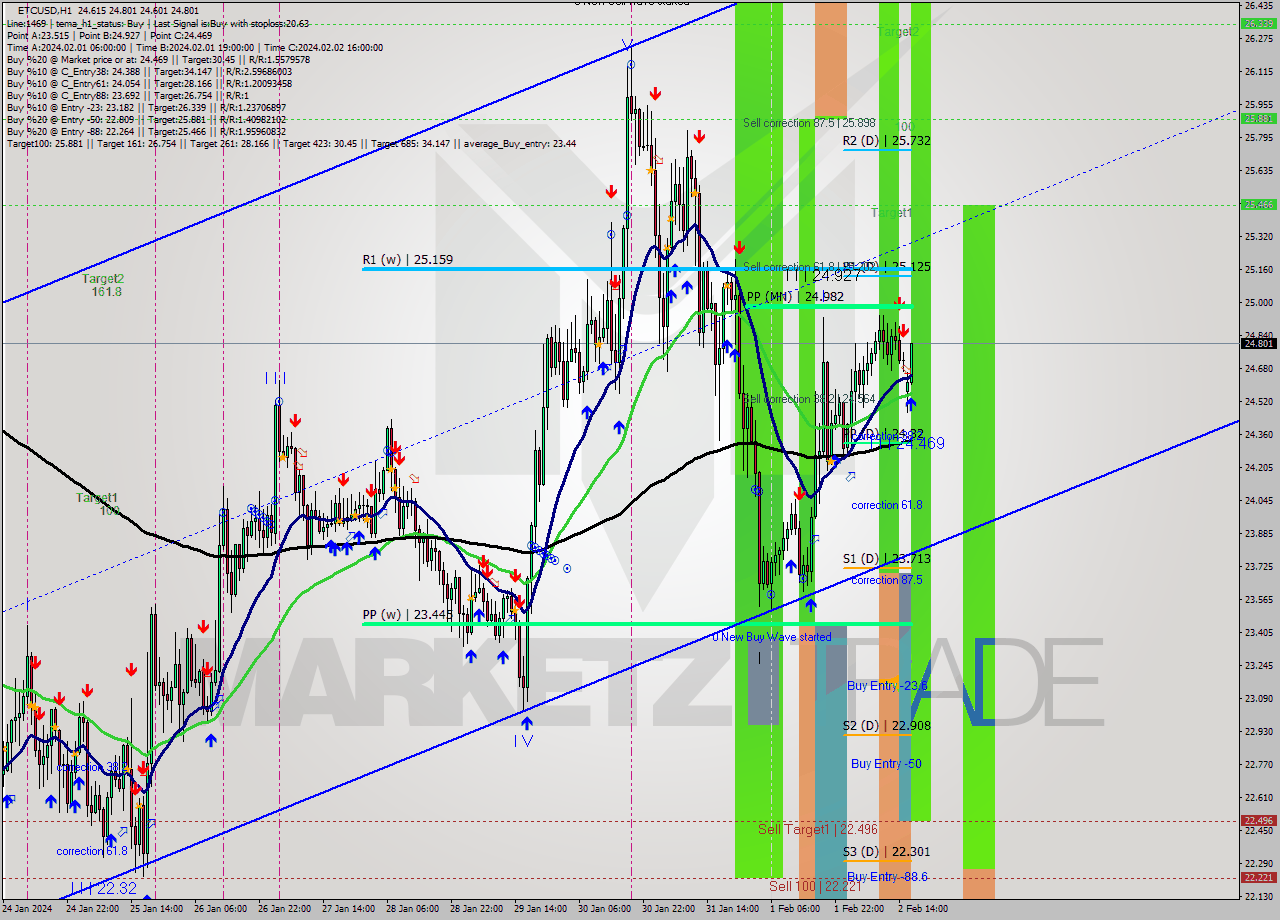Click the 24.045 price axis value

(x=1258, y=501)
